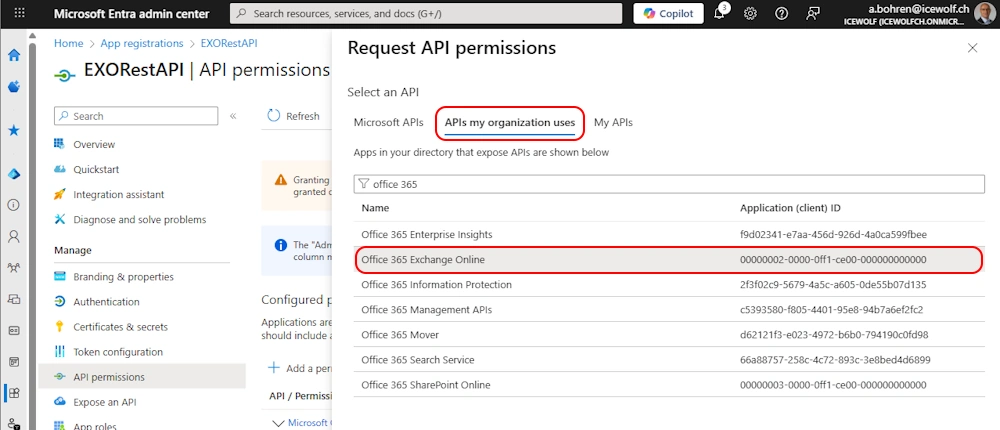Click the feedback icon in header

[813, 13]
